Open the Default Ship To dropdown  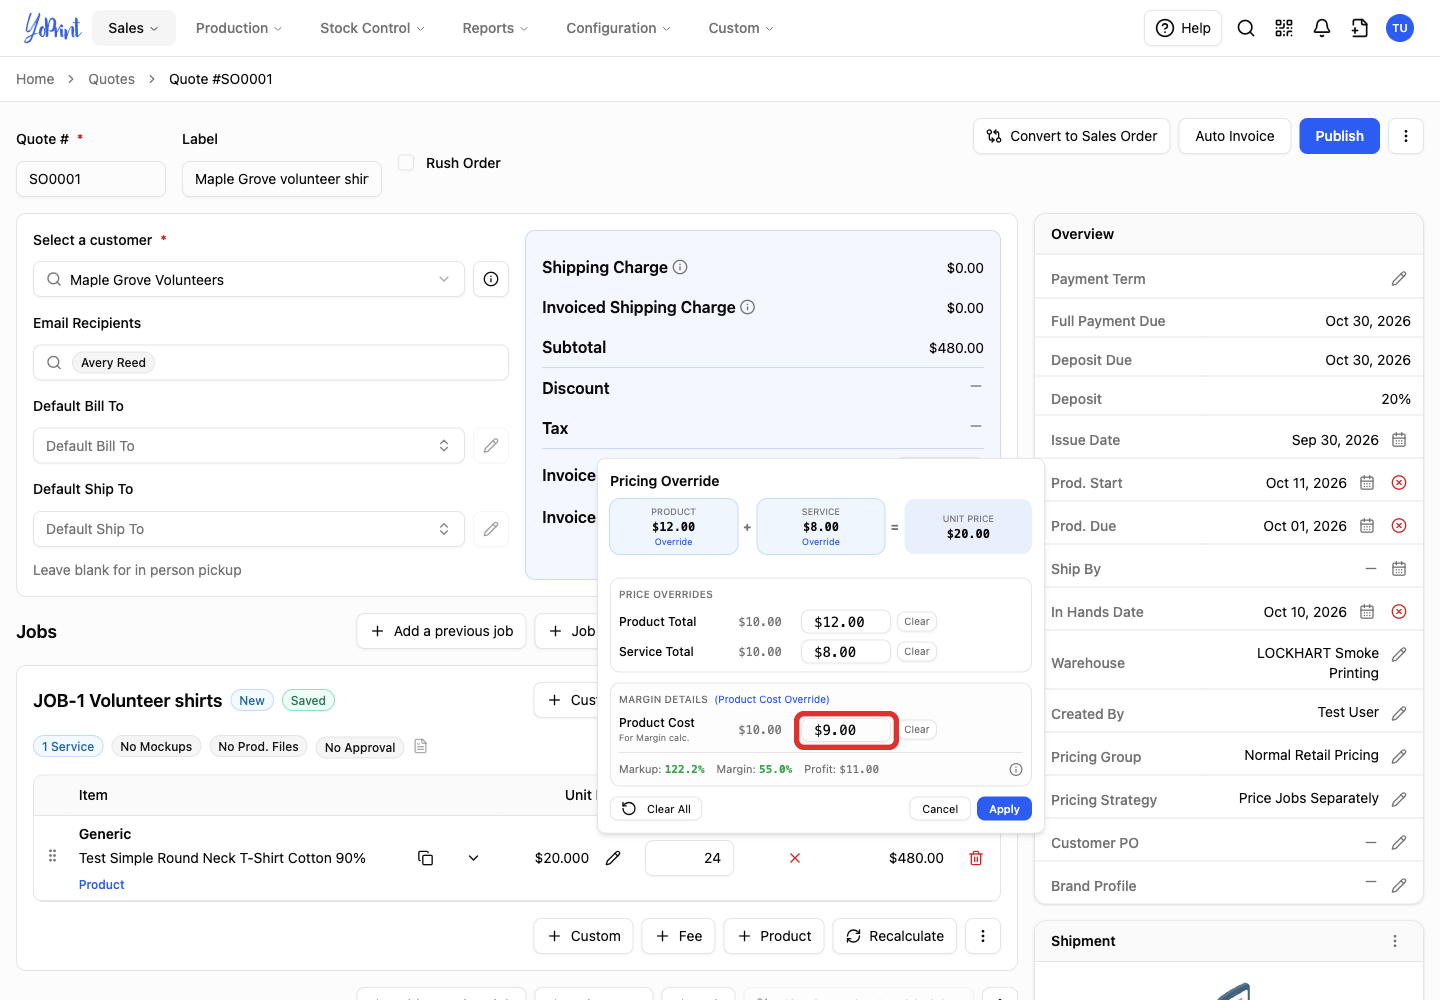tap(249, 529)
